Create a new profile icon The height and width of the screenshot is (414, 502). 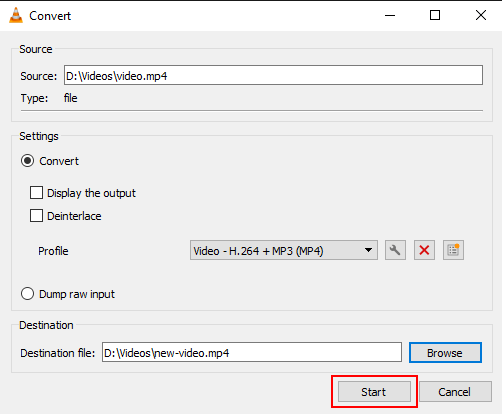click(x=453, y=250)
